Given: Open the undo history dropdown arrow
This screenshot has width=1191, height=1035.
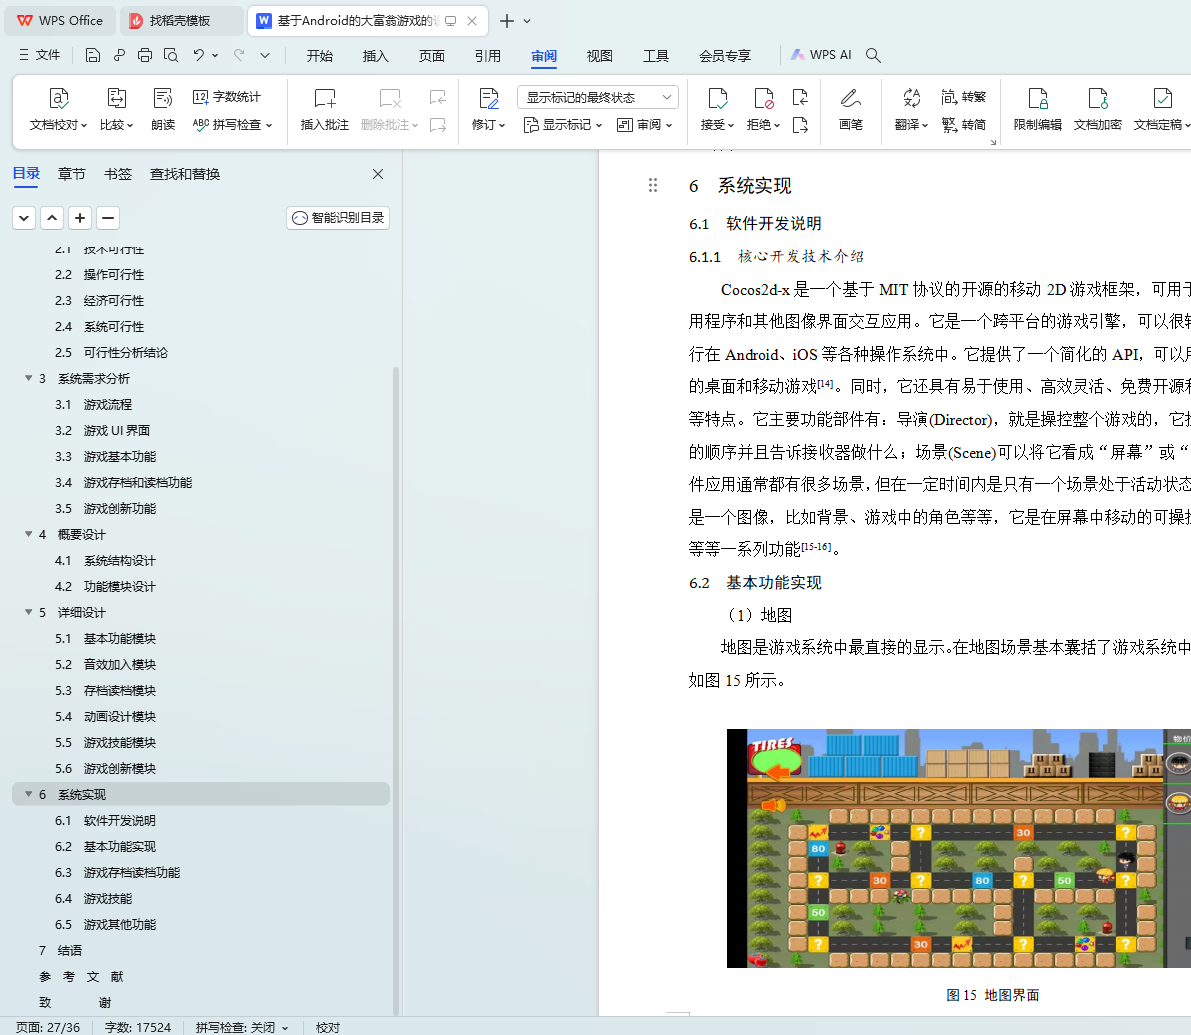Looking at the screenshot, I should (x=215, y=55).
